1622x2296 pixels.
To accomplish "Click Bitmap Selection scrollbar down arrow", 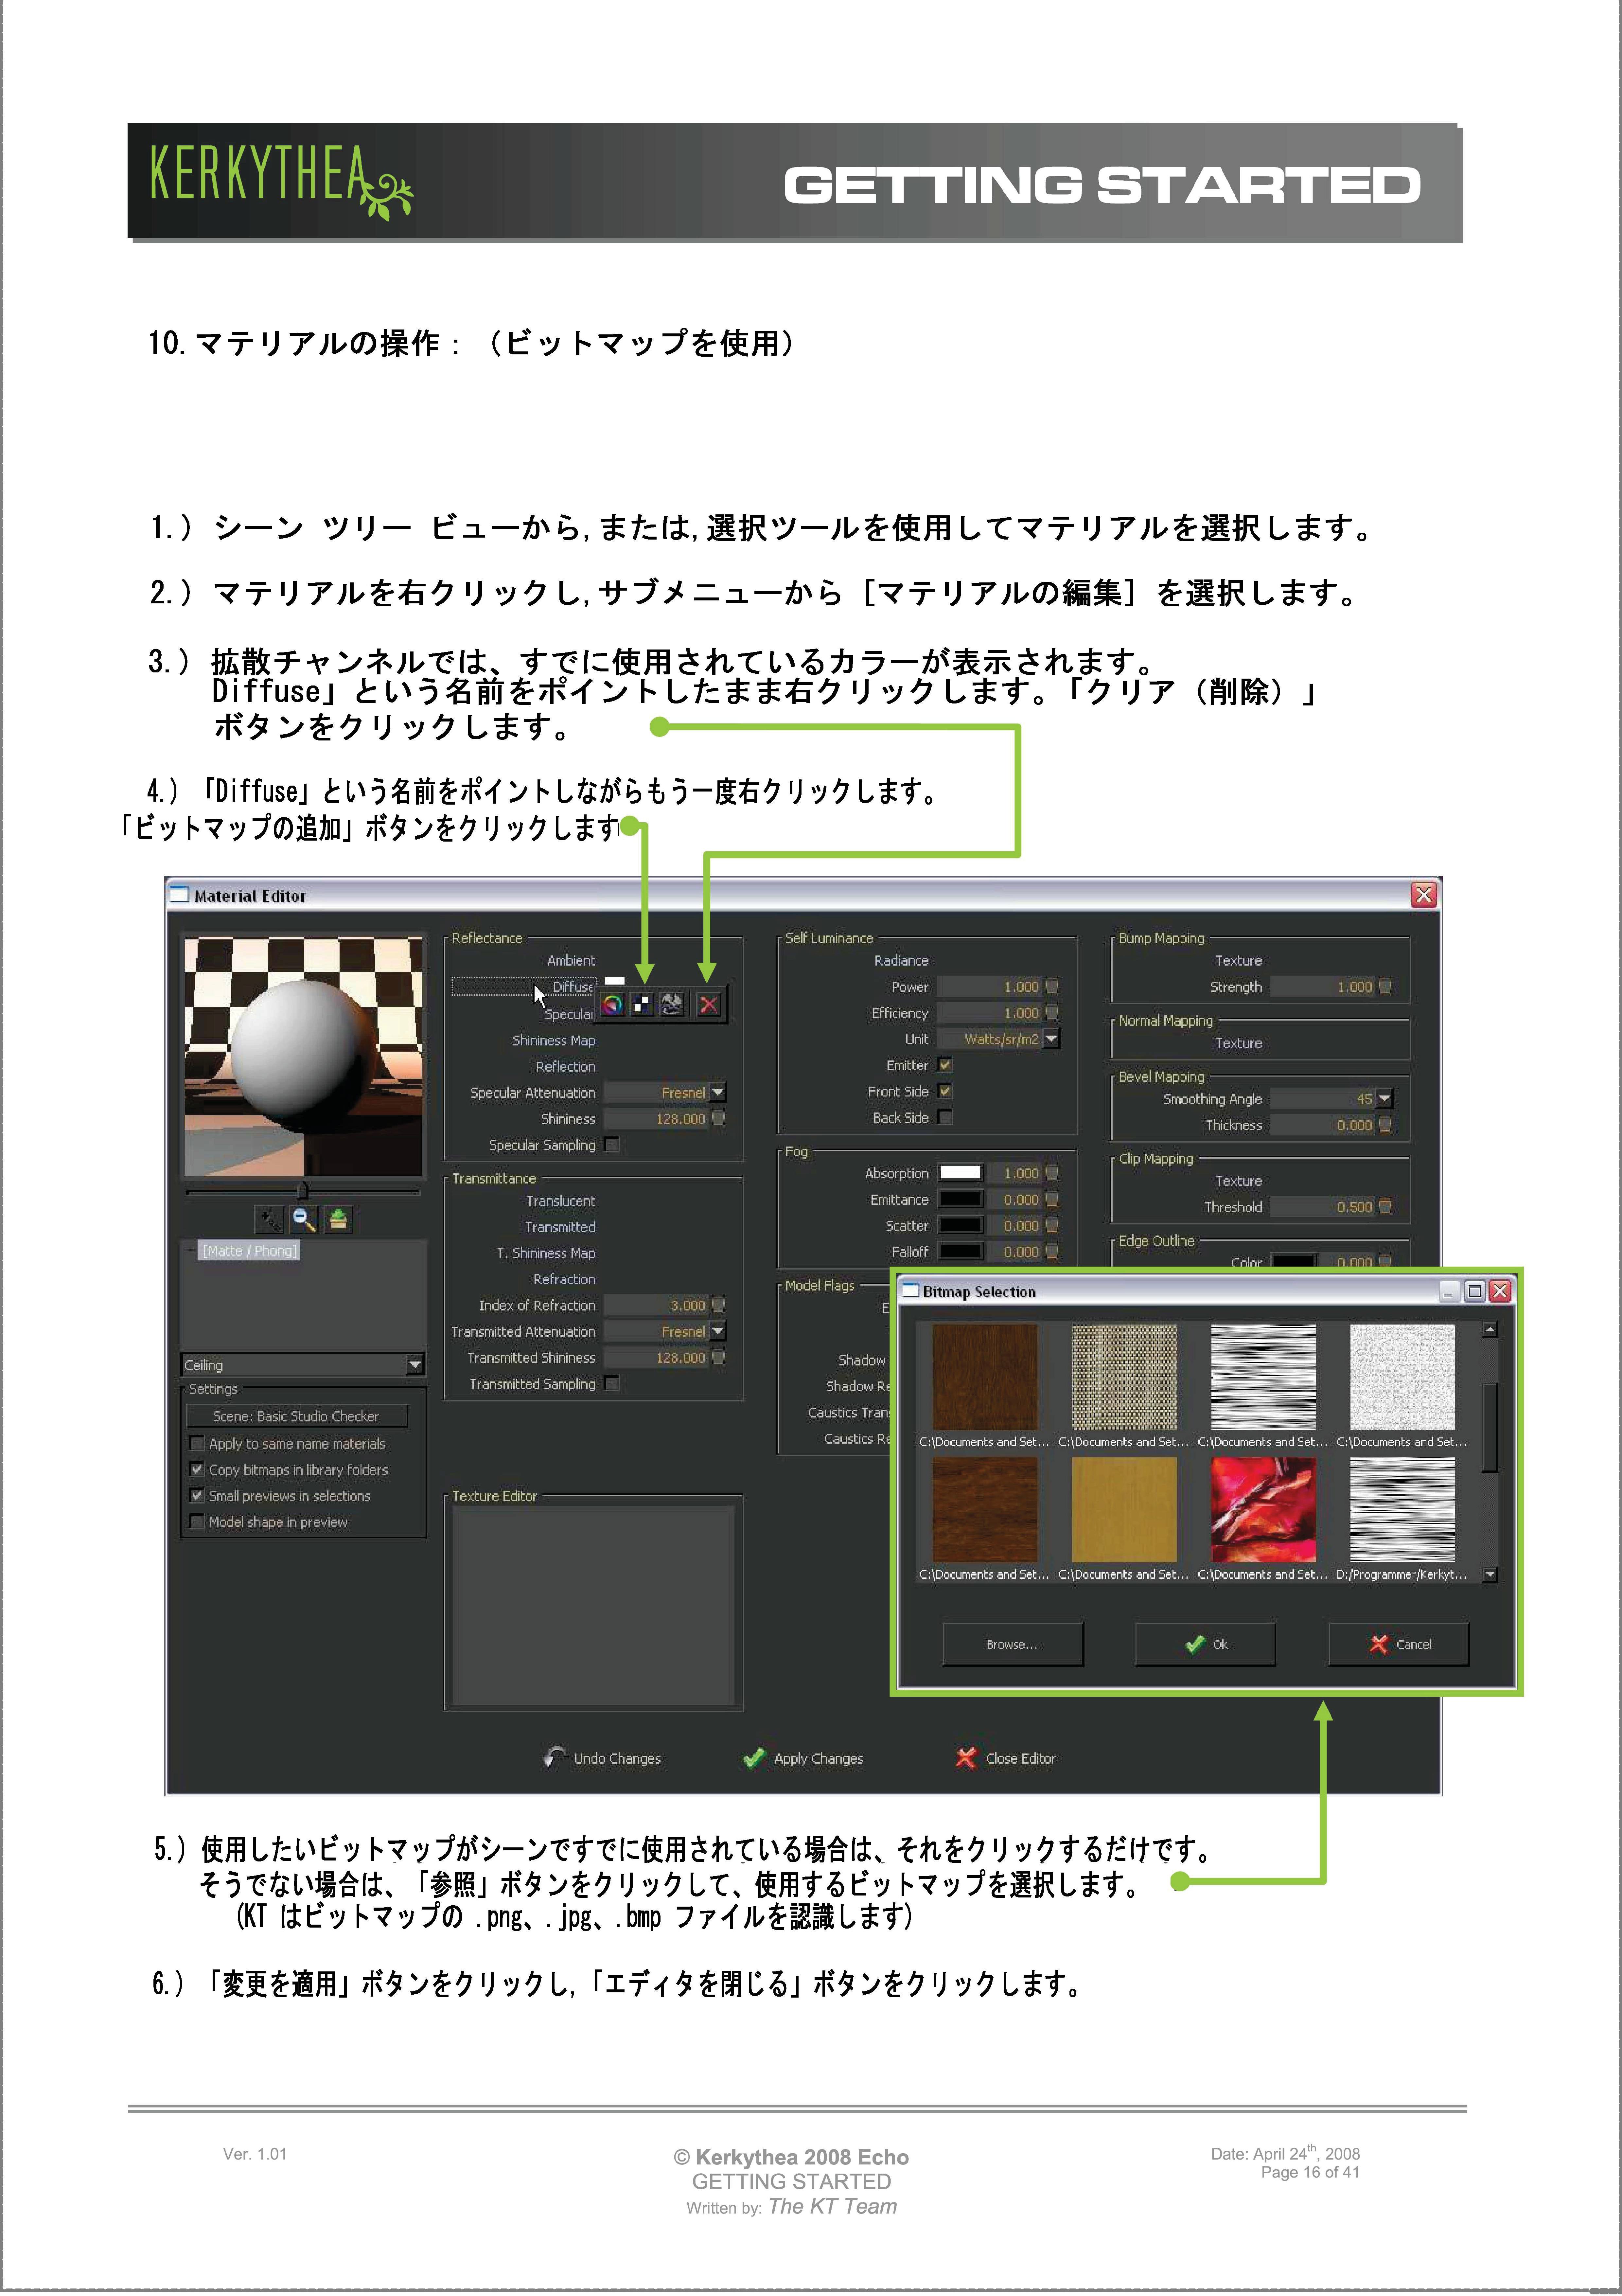I will pyautogui.click(x=1490, y=1575).
